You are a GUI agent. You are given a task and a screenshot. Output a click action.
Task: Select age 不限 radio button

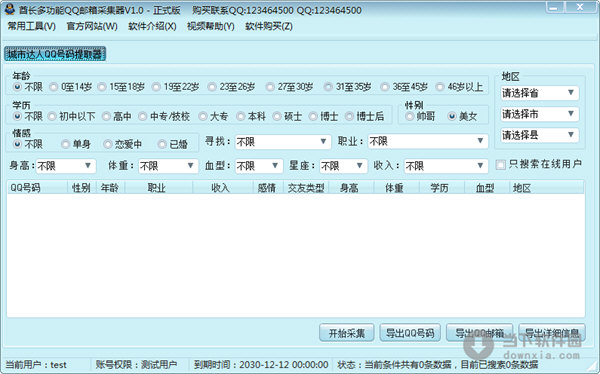(28, 87)
